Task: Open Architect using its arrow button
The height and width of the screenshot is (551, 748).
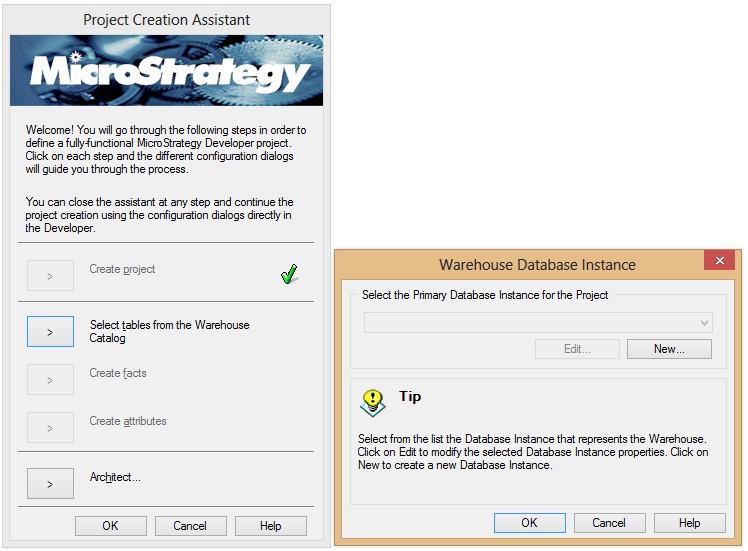Action: click(50, 484)
